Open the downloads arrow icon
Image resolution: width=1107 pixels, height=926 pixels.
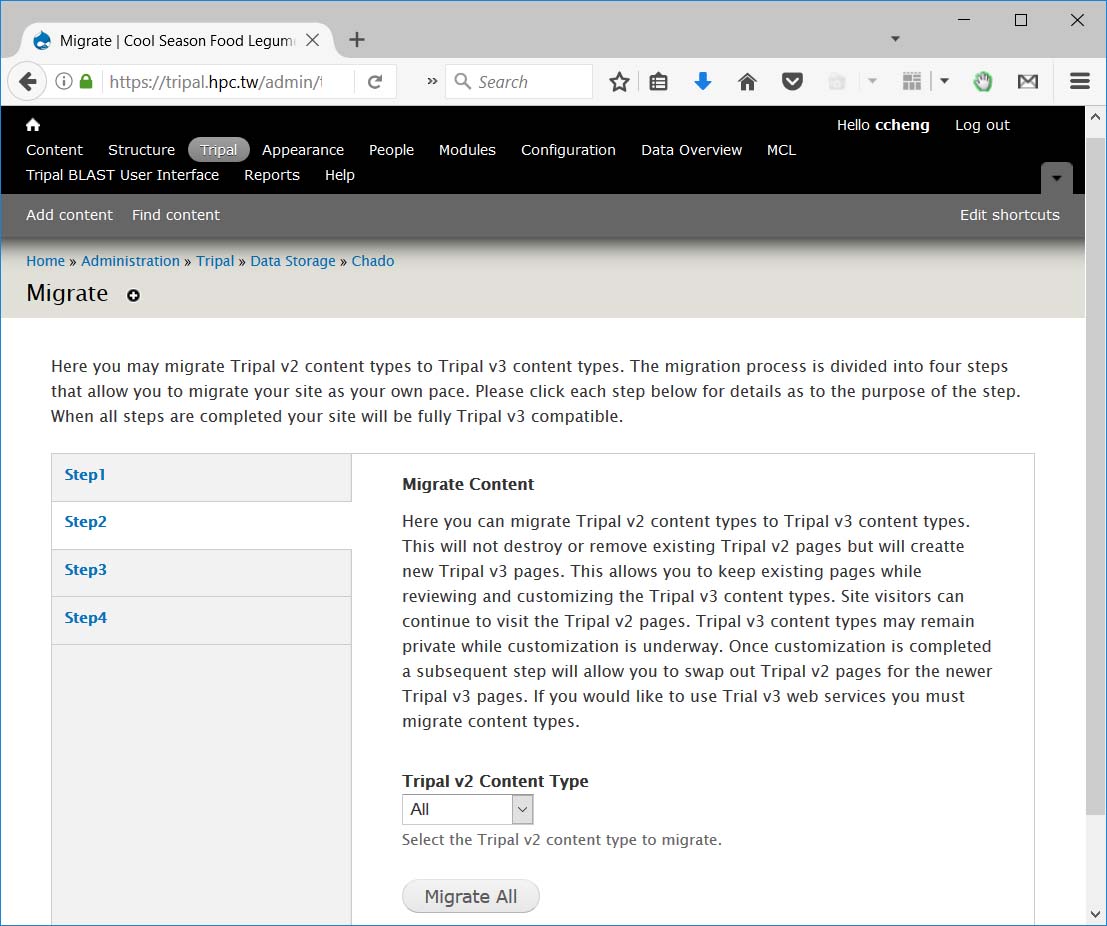[x=703, y=82]
